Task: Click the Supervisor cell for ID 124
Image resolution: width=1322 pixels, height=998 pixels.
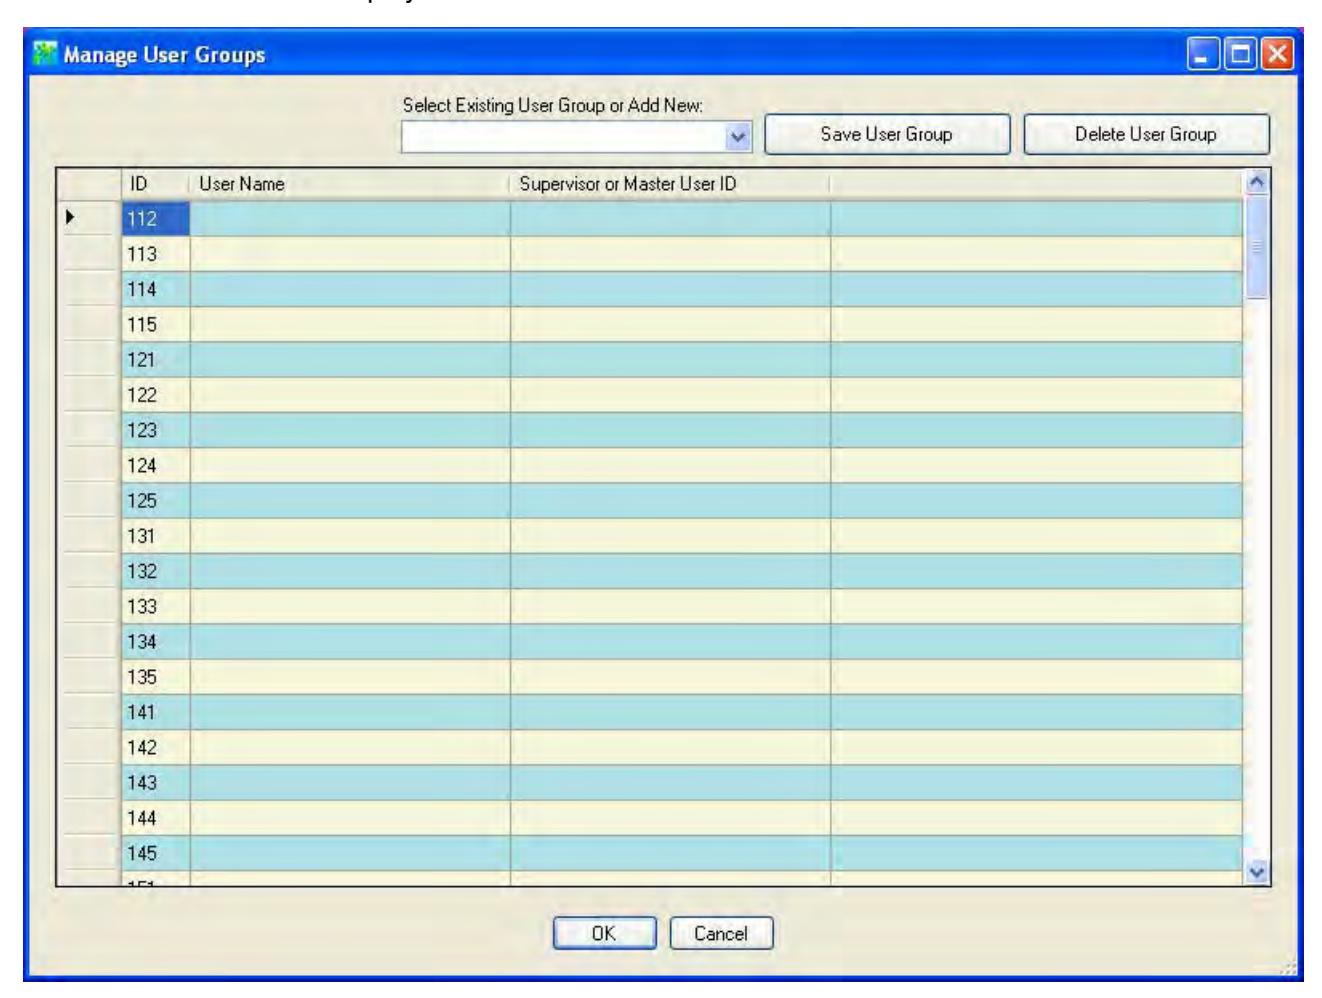Action: coord(670,465)
